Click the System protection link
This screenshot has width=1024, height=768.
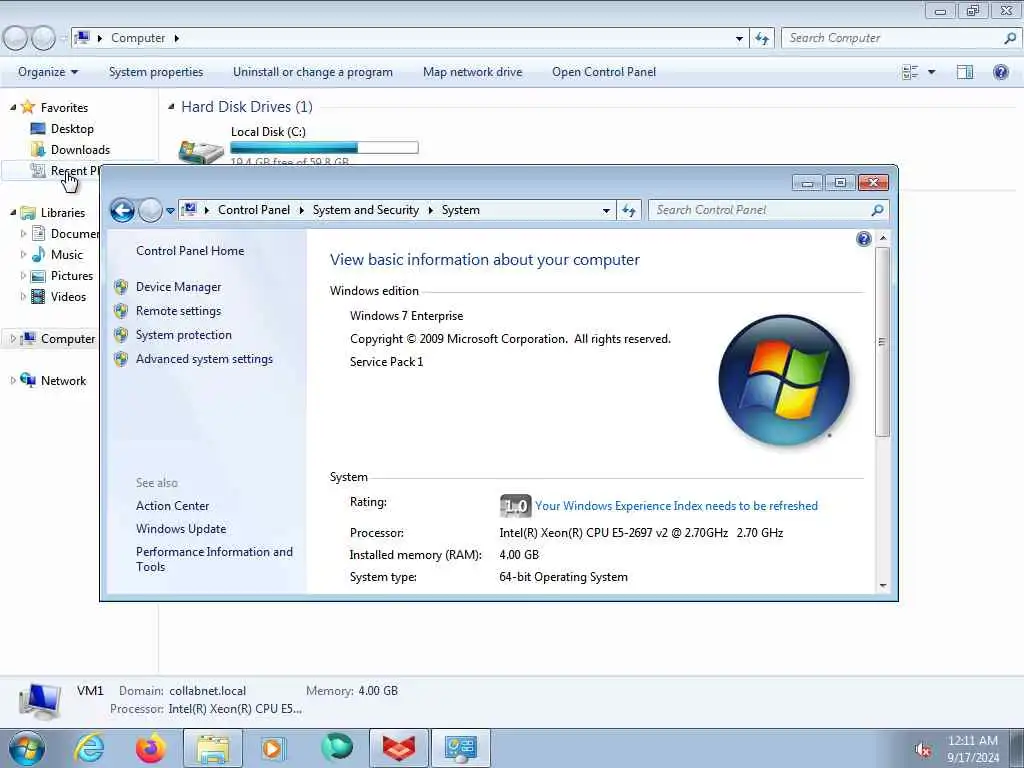[x=184, y=335]
